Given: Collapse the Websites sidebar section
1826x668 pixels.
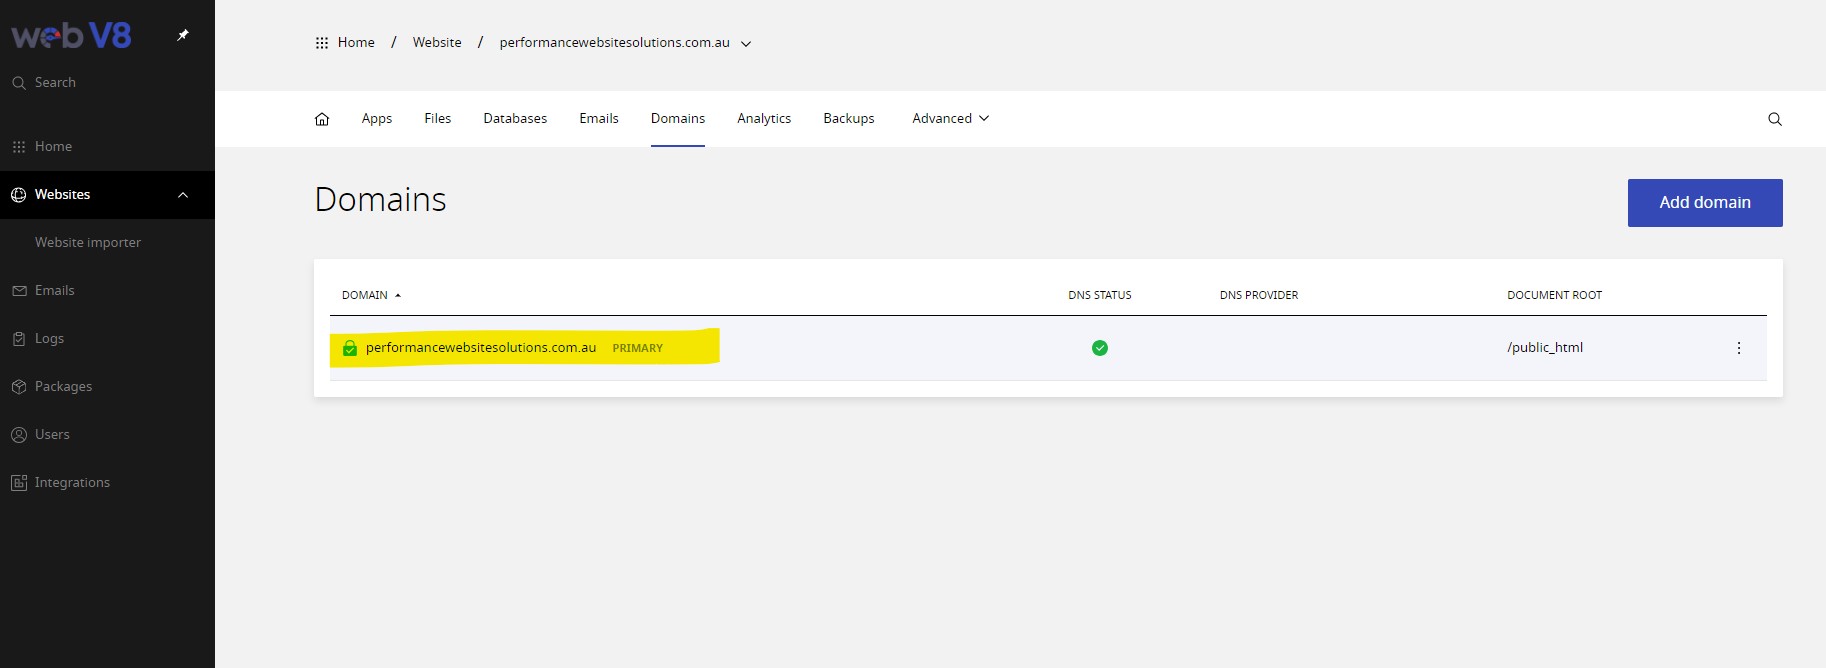Looking at the screenshot, I should (183, 195).
